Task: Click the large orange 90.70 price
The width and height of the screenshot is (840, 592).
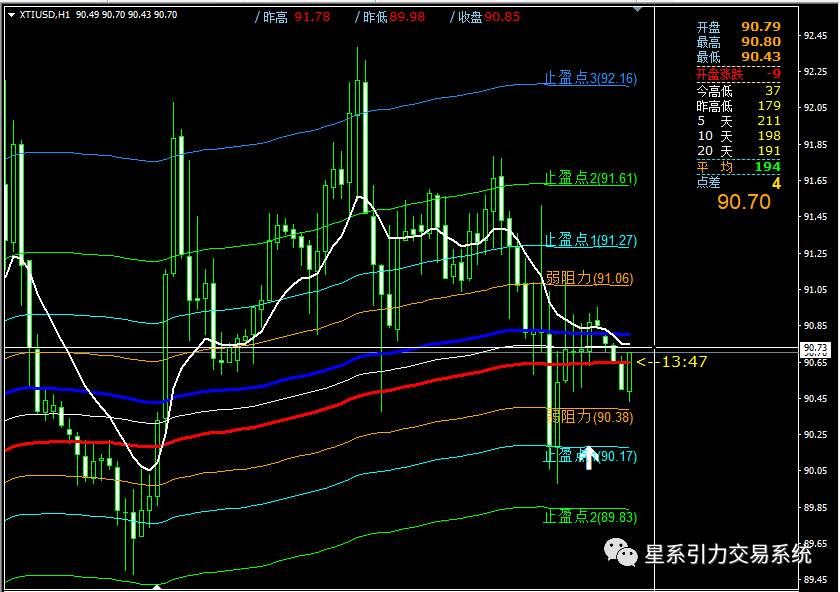Action: (x=744, y=202)
